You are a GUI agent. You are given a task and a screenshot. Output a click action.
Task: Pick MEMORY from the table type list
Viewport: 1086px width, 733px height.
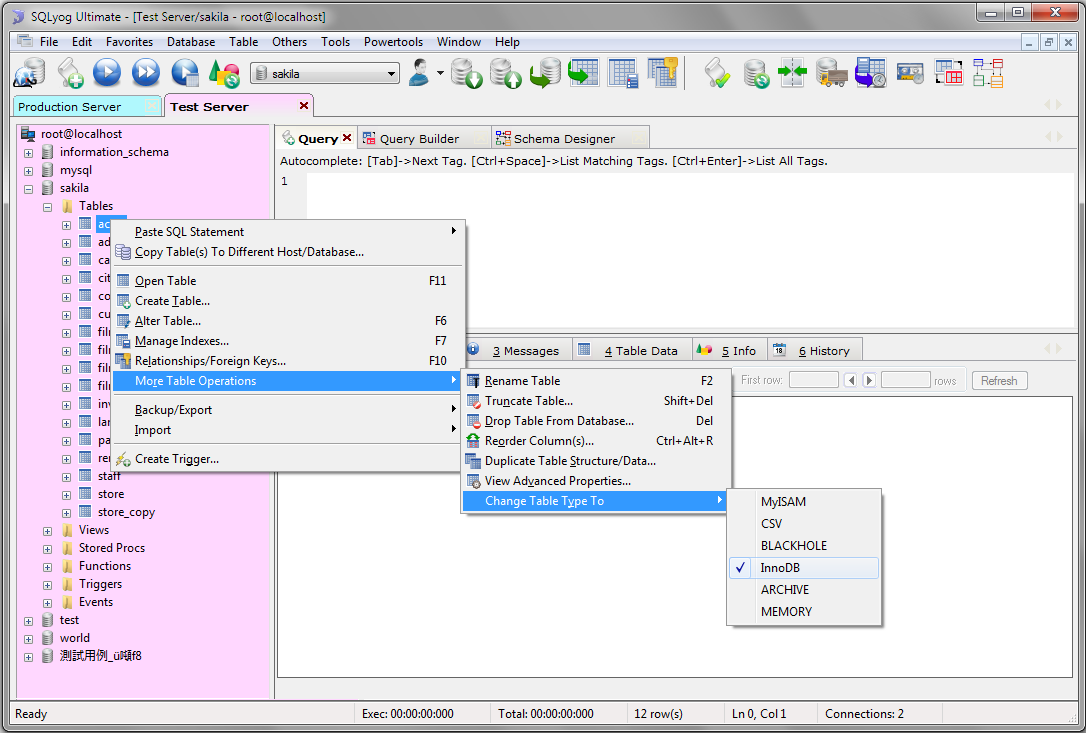click(x=786, y=612)
